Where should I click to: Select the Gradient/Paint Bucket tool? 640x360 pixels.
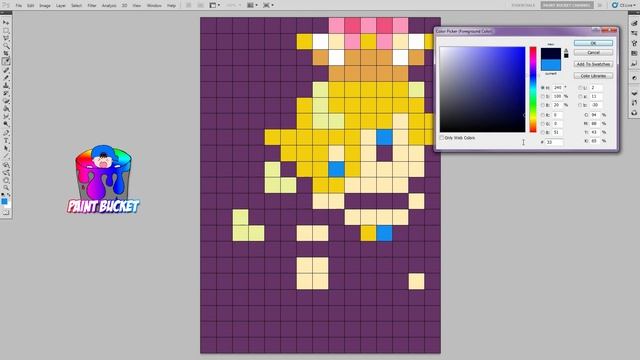point(6,108)
